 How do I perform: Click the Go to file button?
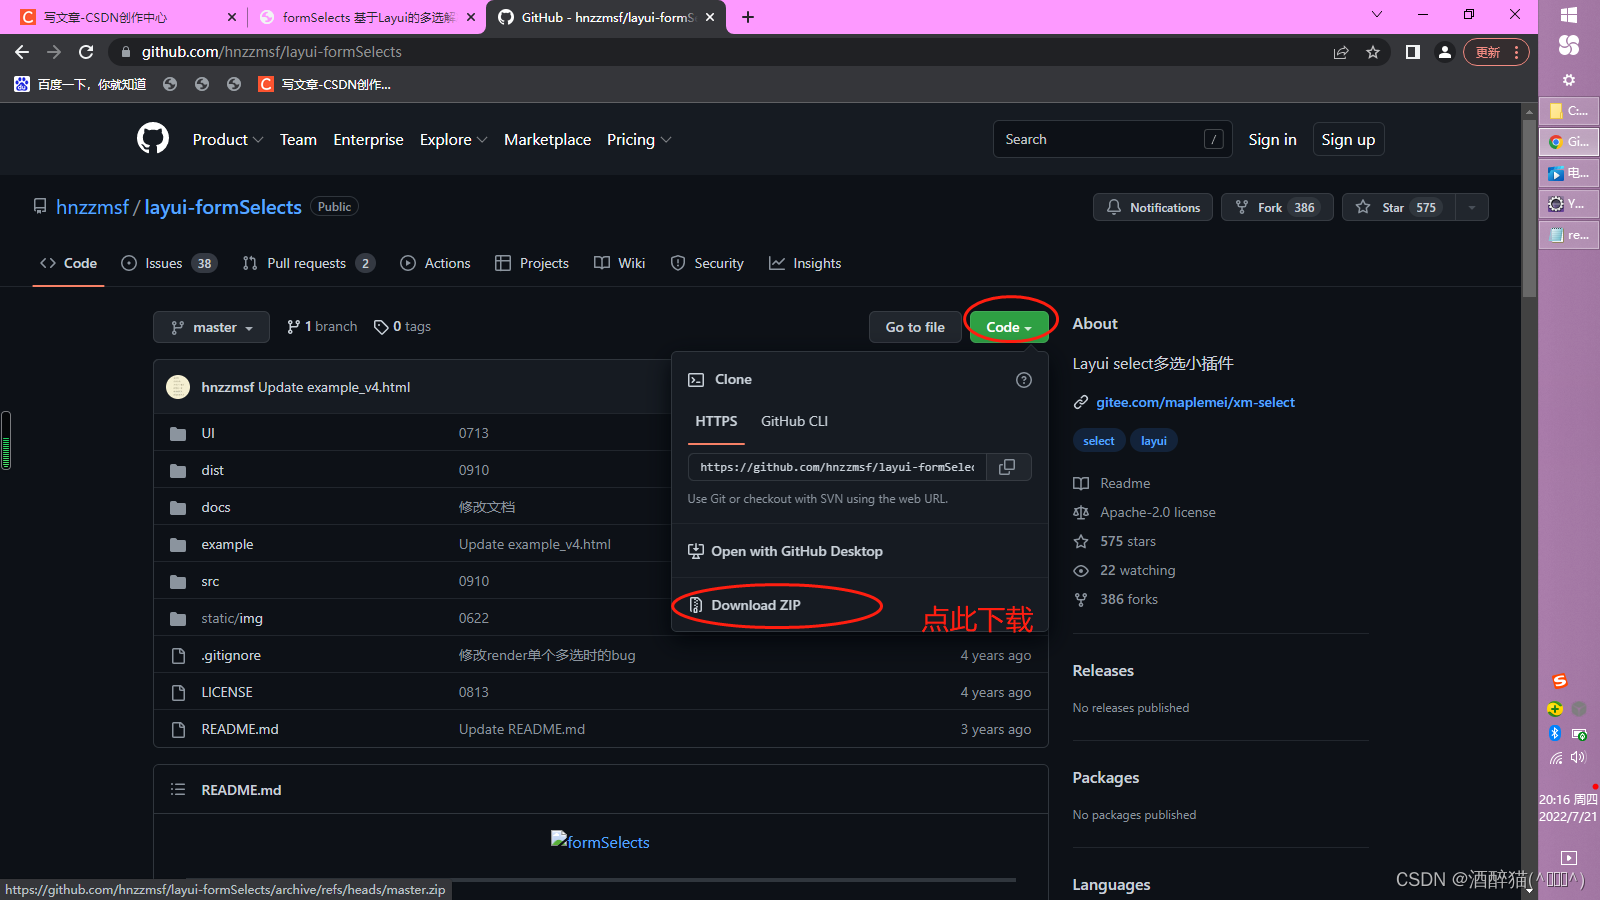(915, 327)
